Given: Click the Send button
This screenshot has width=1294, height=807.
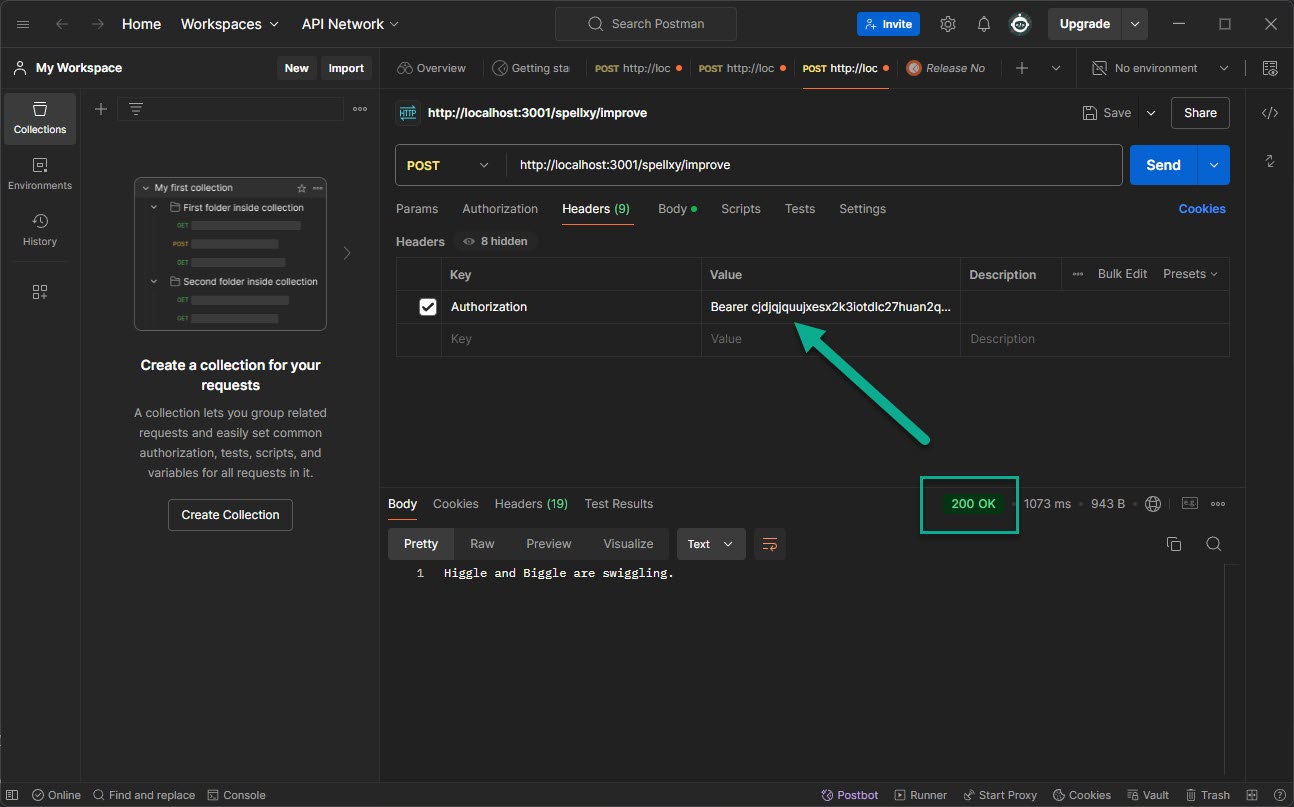Looking at the screenshot, I should point(1163,165).
